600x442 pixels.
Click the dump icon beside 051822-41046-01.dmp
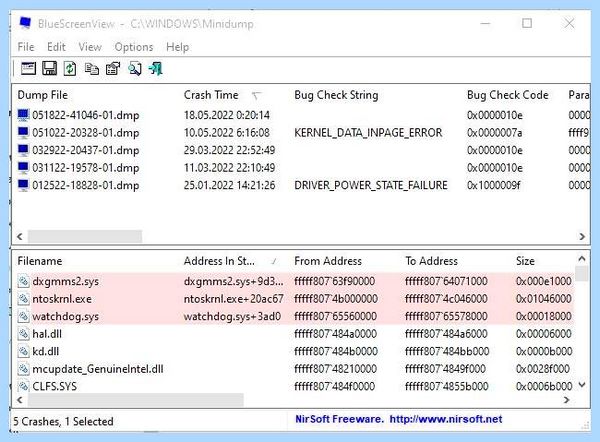coord(23,115)
